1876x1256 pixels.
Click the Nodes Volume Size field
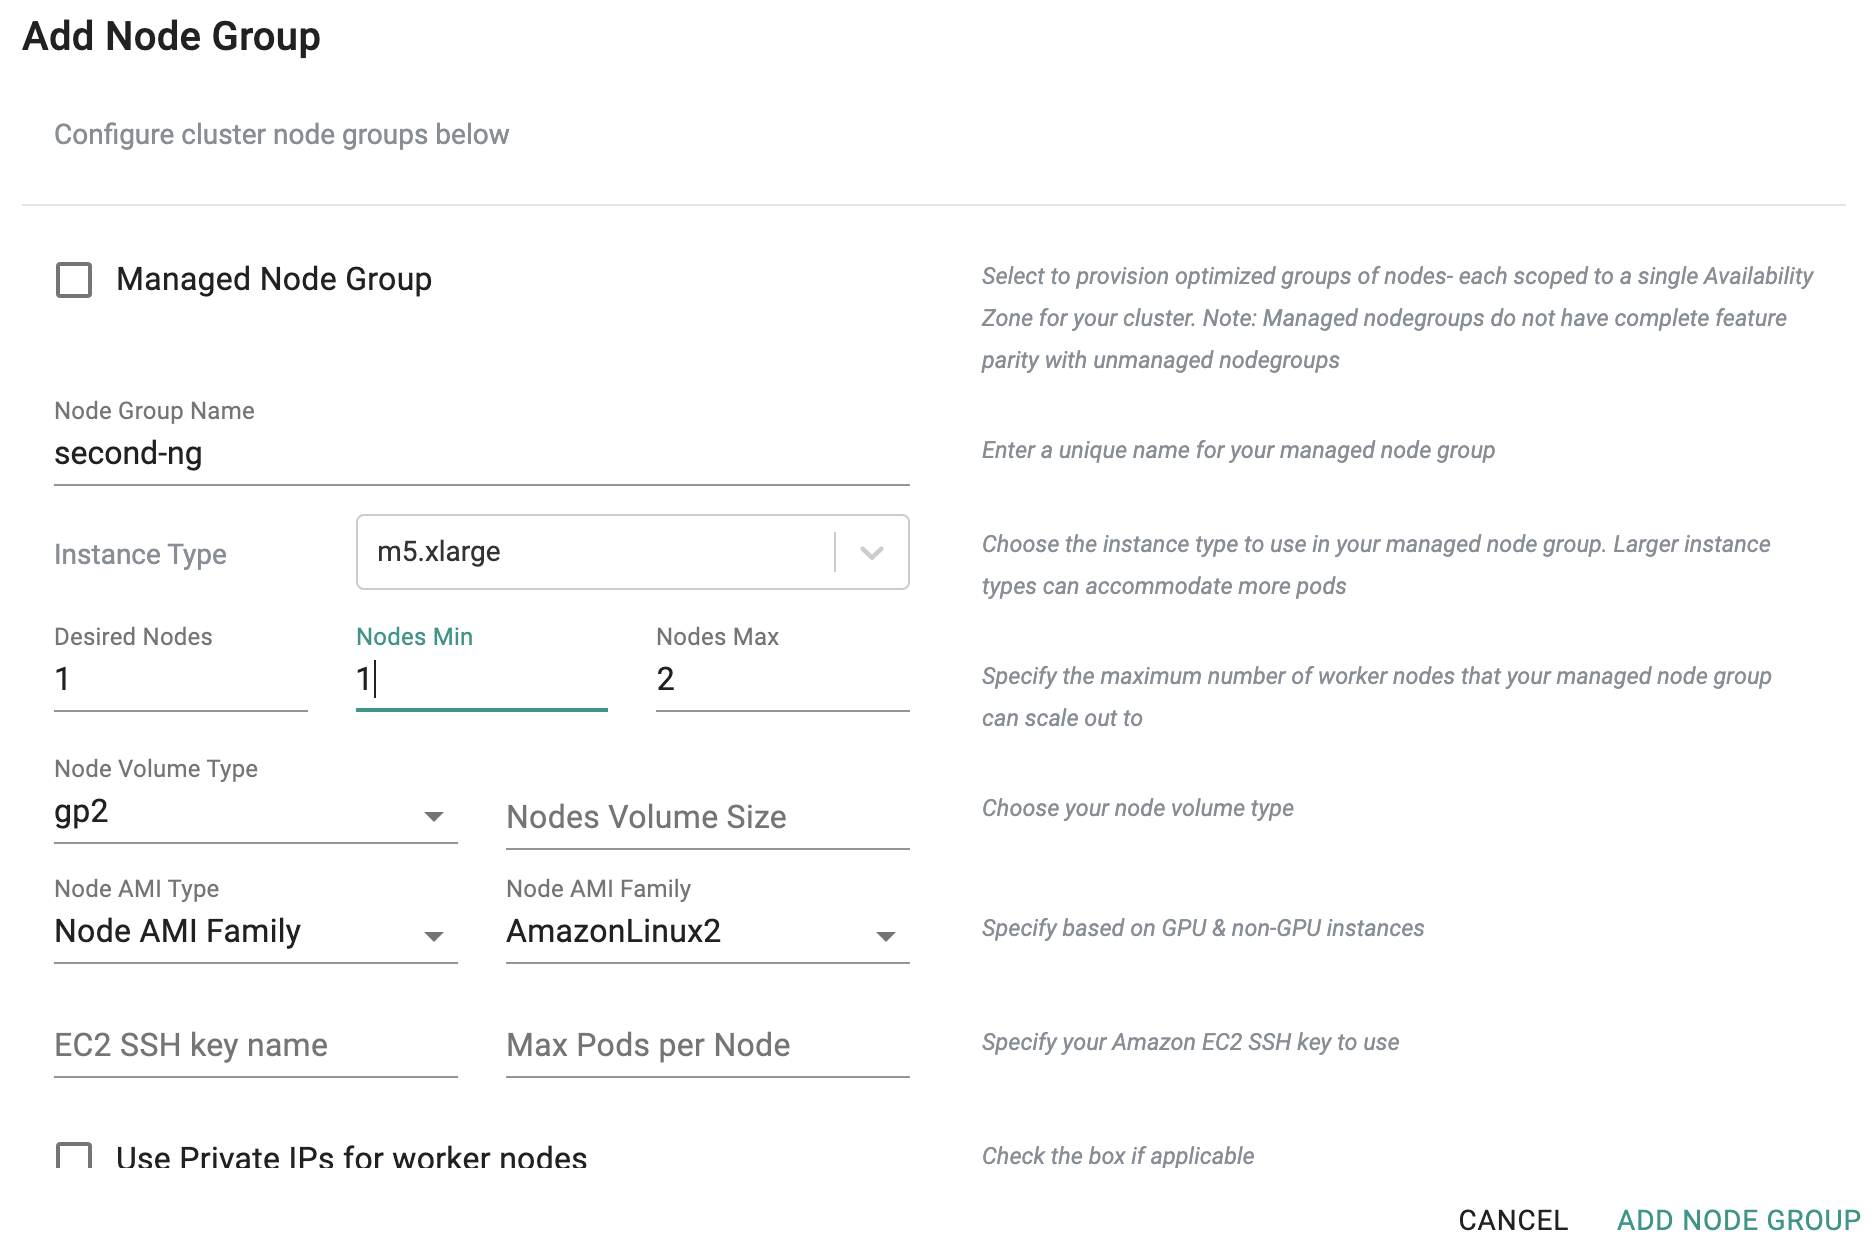pyautogui.click(x=707, y=818)
